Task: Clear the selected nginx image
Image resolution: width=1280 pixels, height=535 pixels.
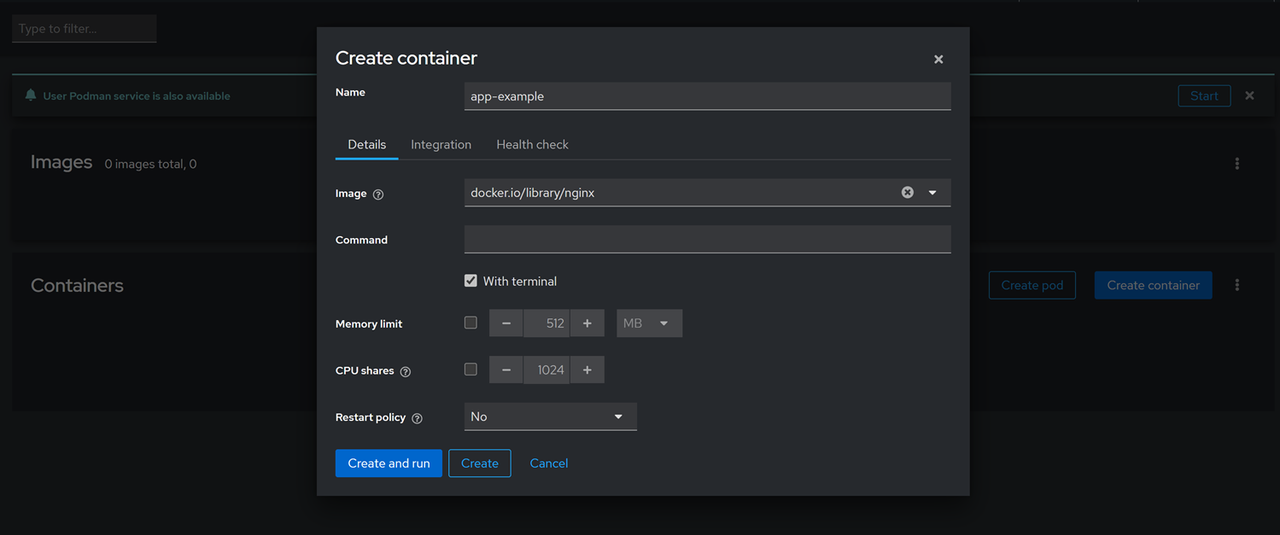Action: (907, 192)
